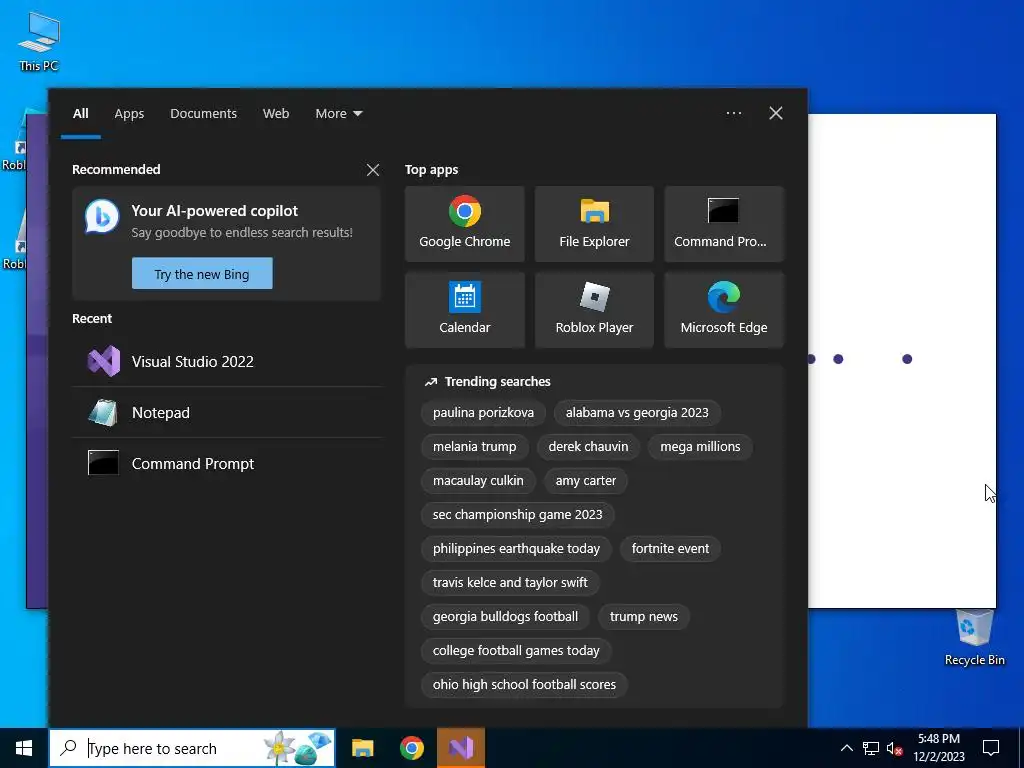Search trending ohio high school football scores

coord(524,684)
